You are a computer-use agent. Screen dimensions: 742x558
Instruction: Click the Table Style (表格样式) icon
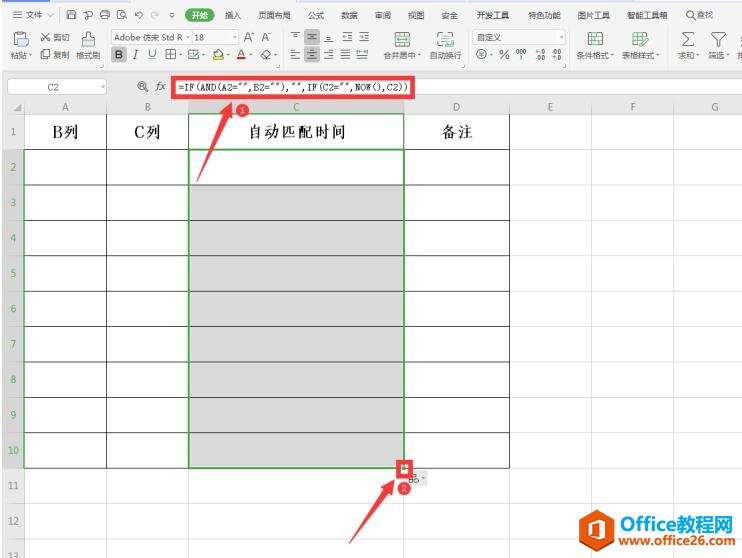click(x=639, y=39)
